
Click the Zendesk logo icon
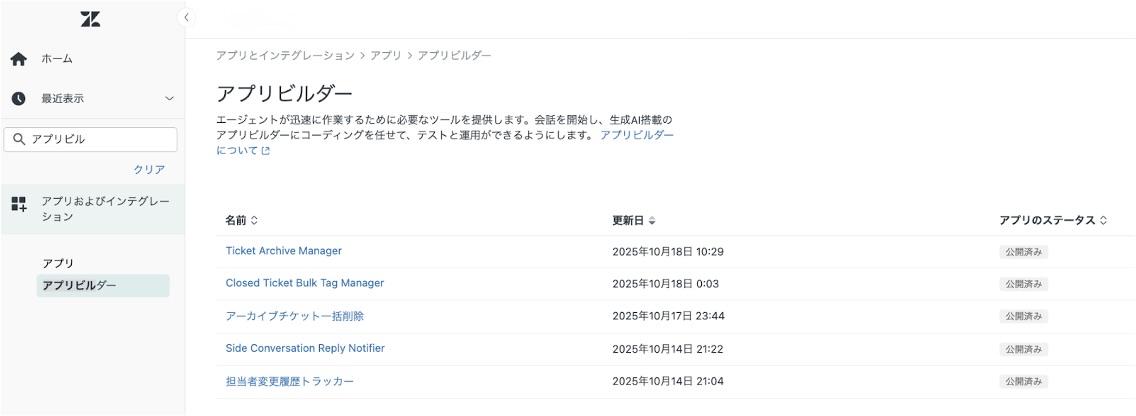pyautogui.click(x=90, y=20)
